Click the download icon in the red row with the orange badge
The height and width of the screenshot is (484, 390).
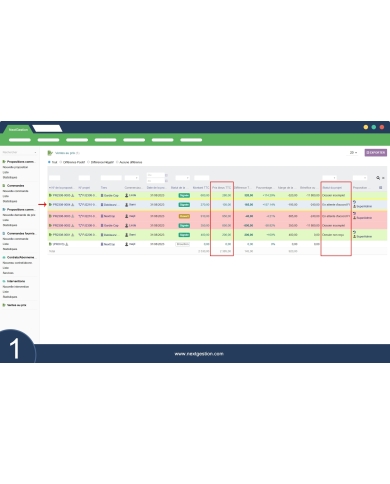[x=73, y=216]
